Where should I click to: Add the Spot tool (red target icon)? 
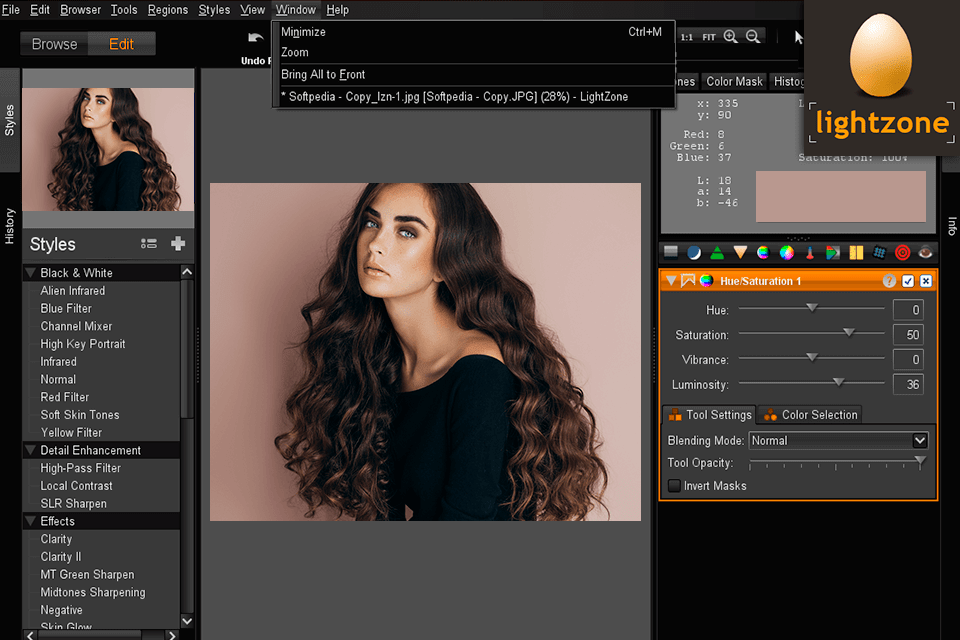tap(903, 253)
